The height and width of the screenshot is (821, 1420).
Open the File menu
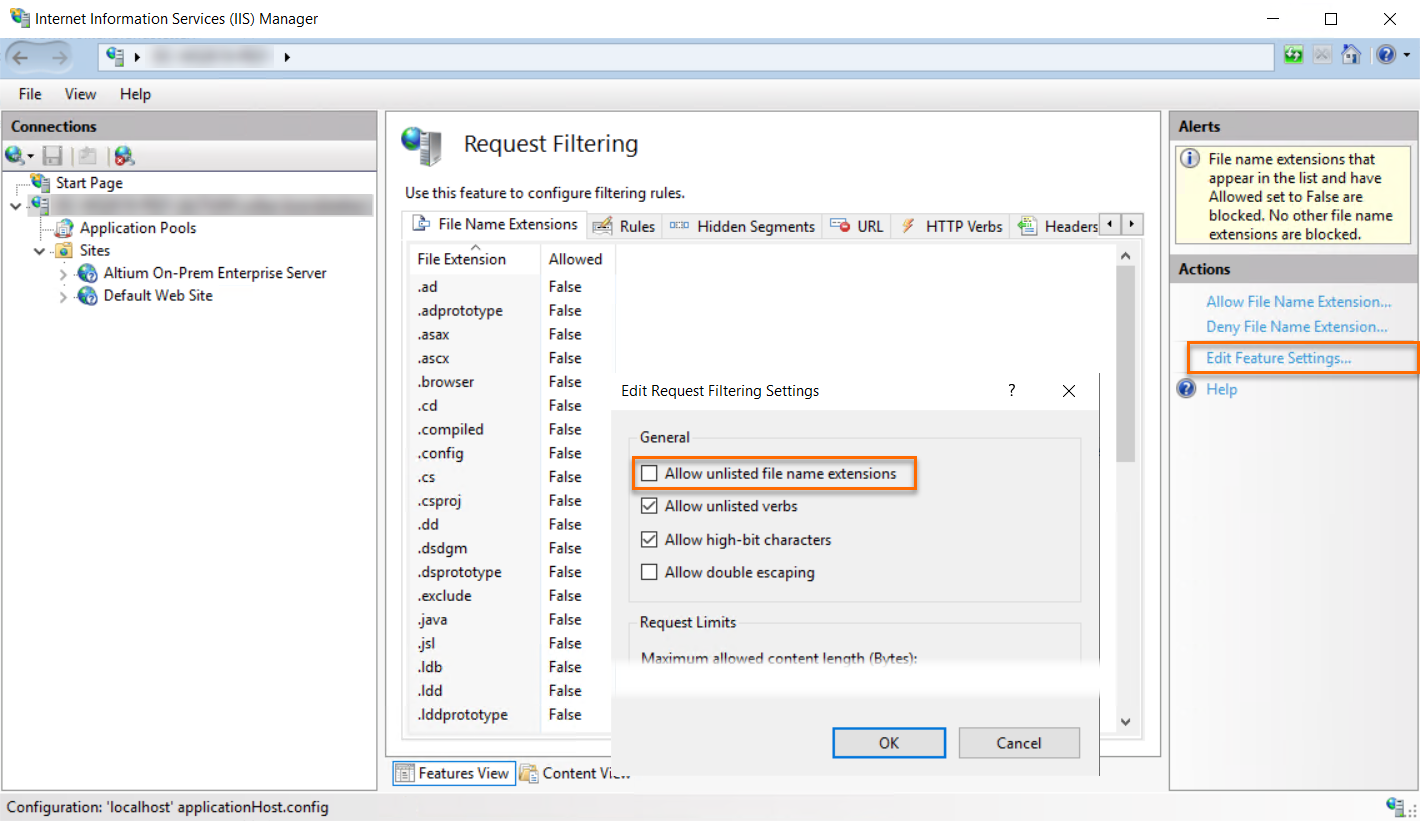coord(30,94)
